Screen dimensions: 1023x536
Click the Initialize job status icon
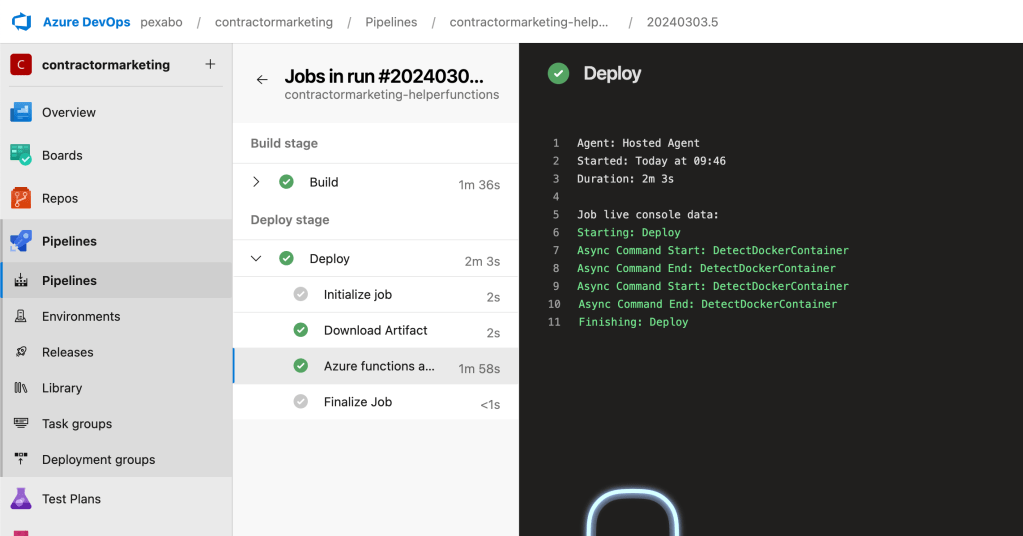pyautogui.click(x=301, y=294)
